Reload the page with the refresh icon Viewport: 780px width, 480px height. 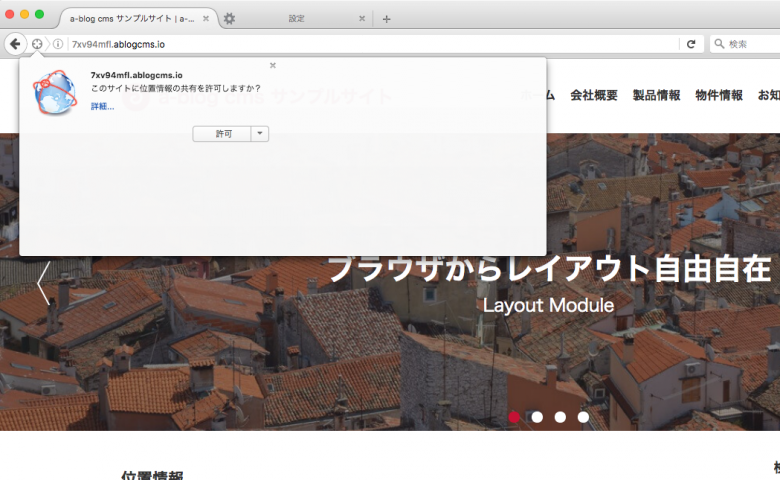click(x=691, y=44)
